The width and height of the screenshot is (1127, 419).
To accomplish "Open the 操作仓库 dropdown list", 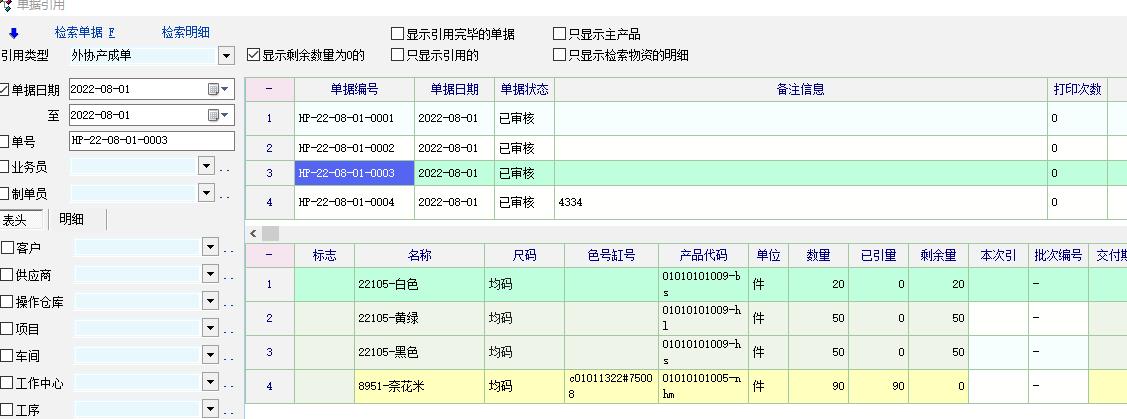I will tap(210, 301).
